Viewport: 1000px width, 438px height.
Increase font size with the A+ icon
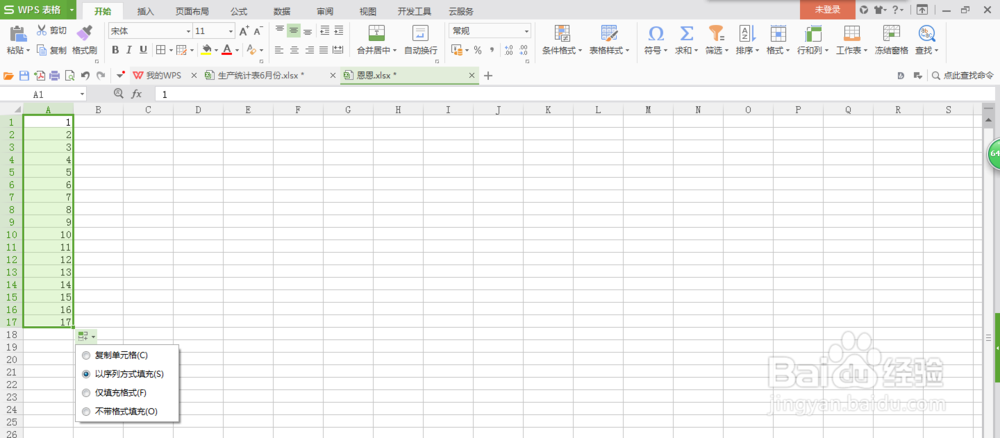point(244,31)
